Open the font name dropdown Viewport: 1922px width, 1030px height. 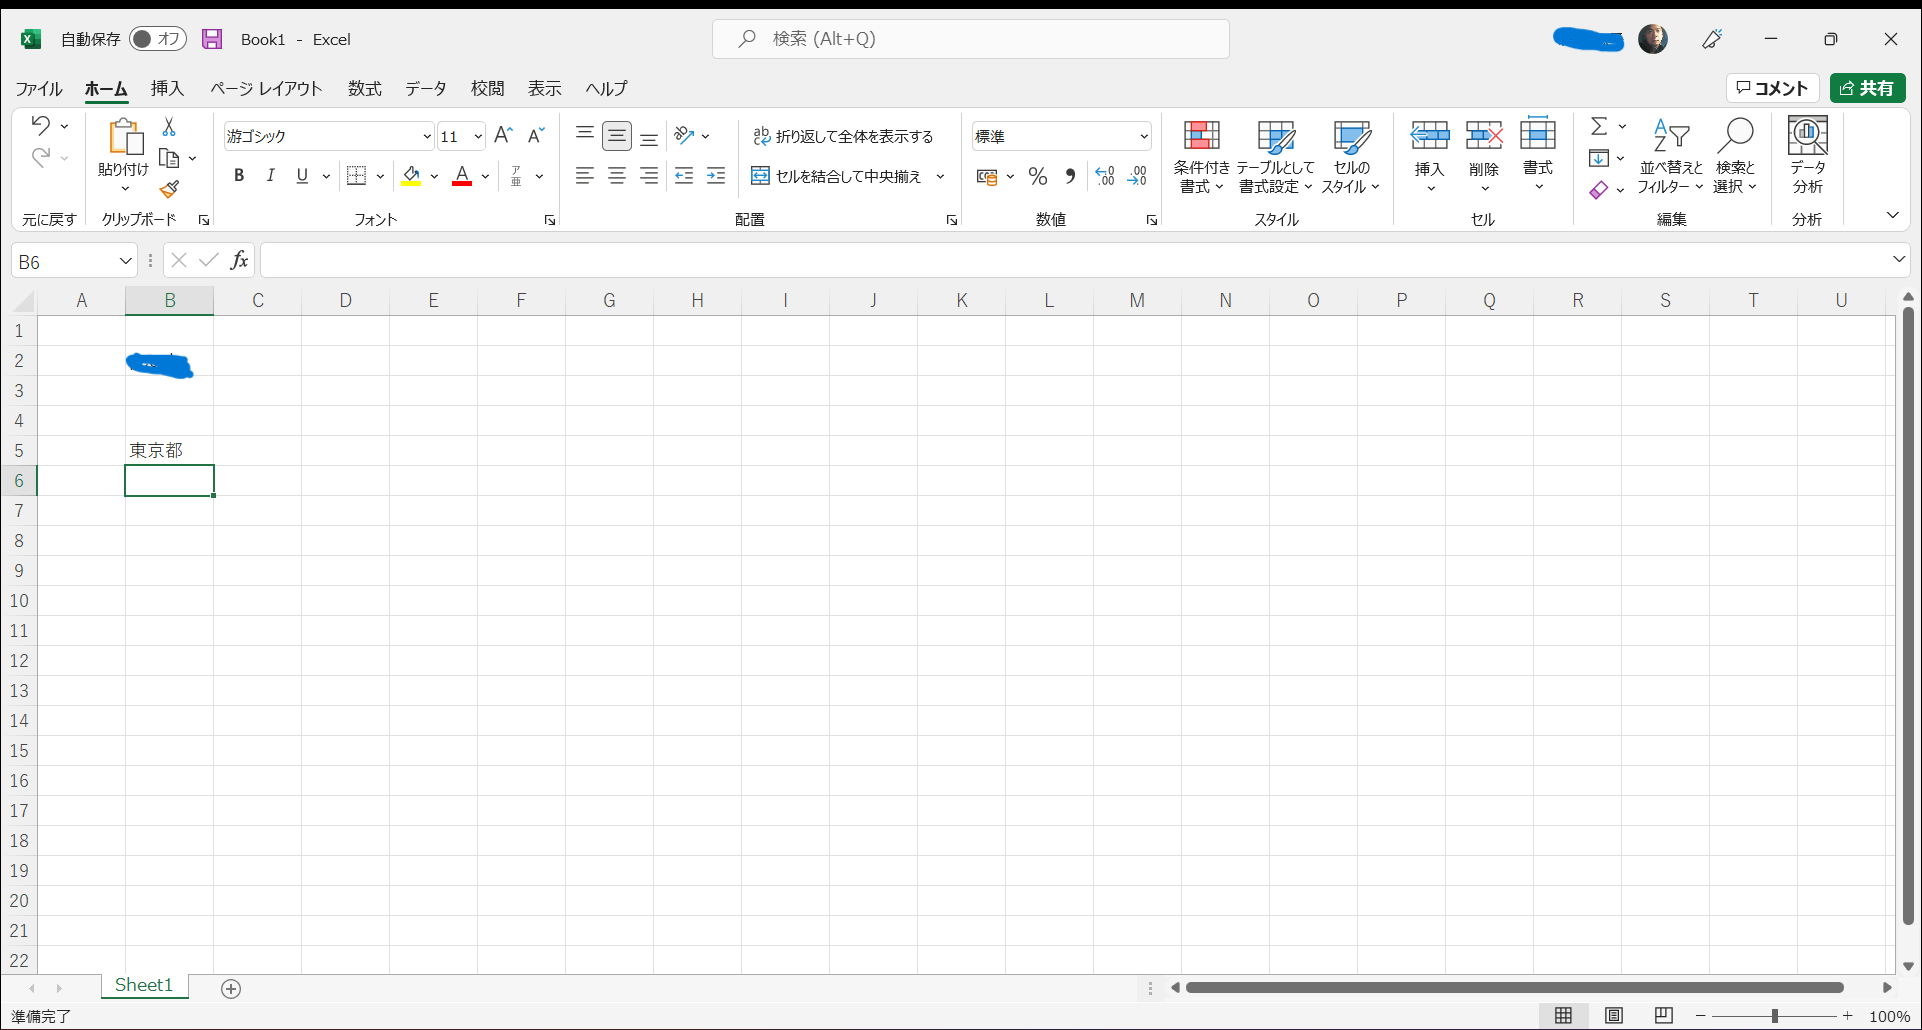[x=427, y=136]
